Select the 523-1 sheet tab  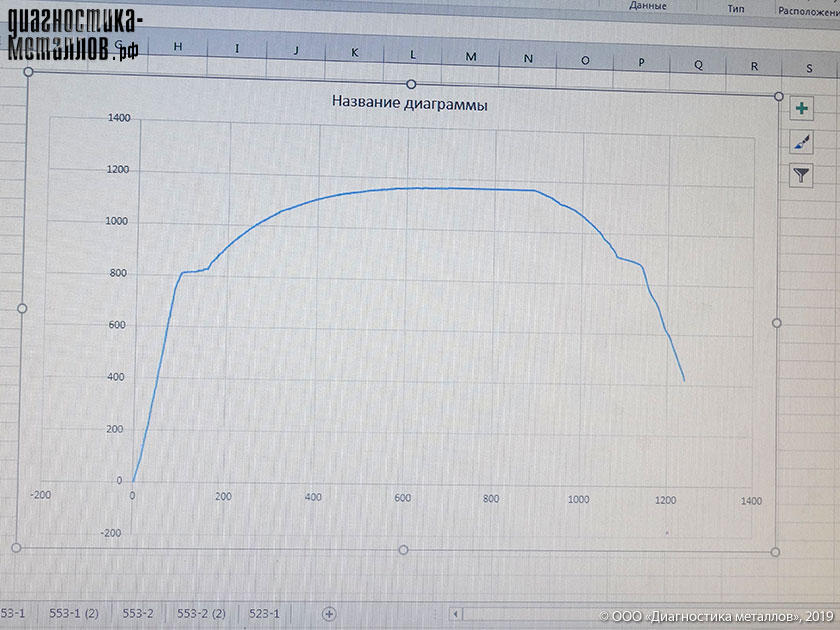(x=264, y=613)
